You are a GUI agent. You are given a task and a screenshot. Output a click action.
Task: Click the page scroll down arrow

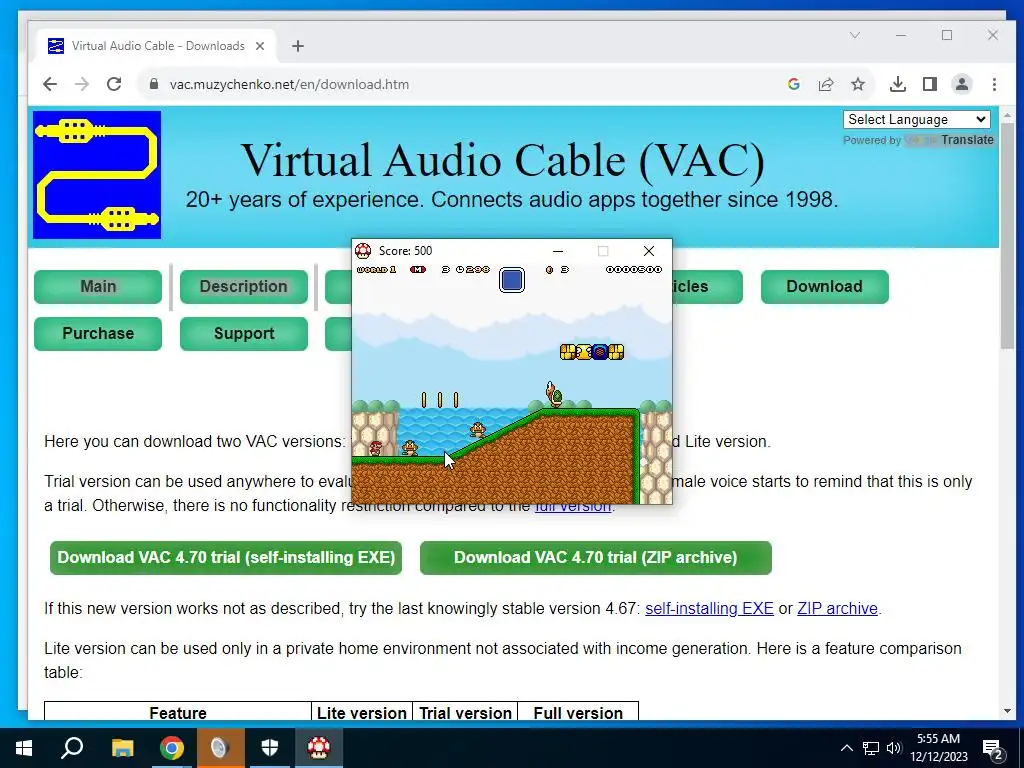(x=1007, y=711)
